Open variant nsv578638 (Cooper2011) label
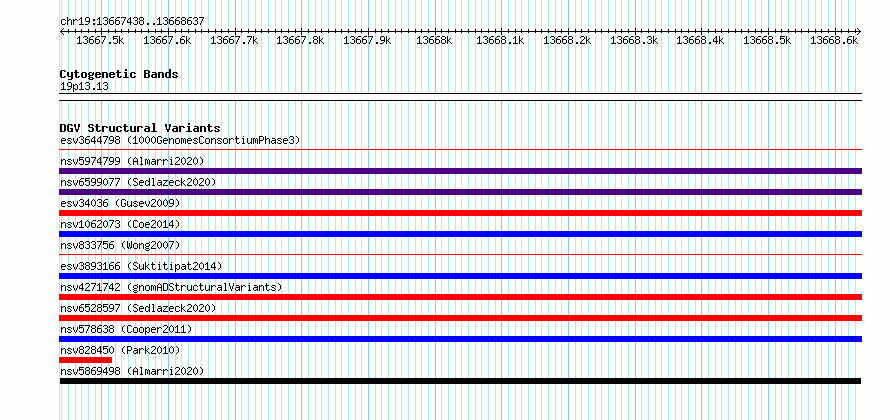This screenshot has height=420, width=890. coord(126,329)
